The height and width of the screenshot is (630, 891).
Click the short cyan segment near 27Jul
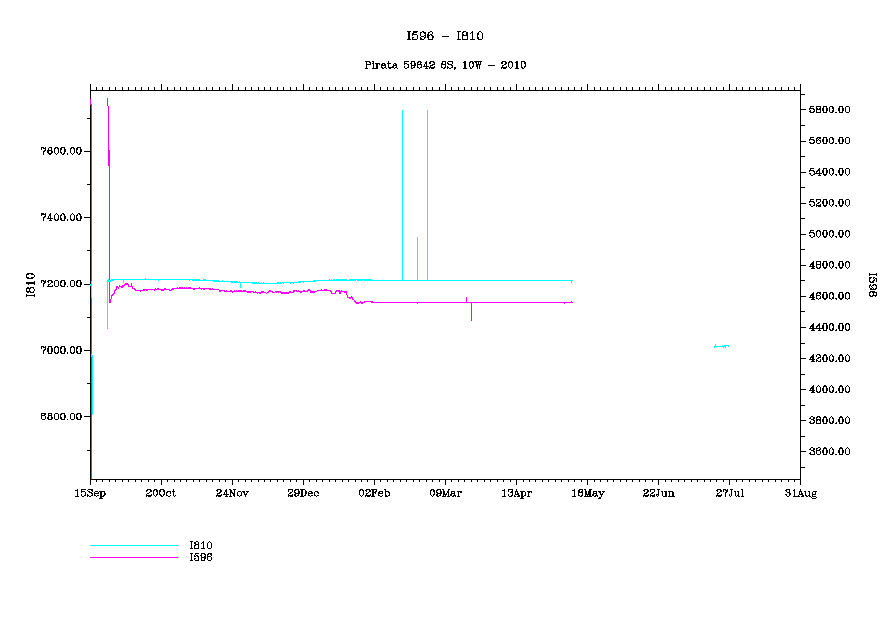tap(721, 346)
